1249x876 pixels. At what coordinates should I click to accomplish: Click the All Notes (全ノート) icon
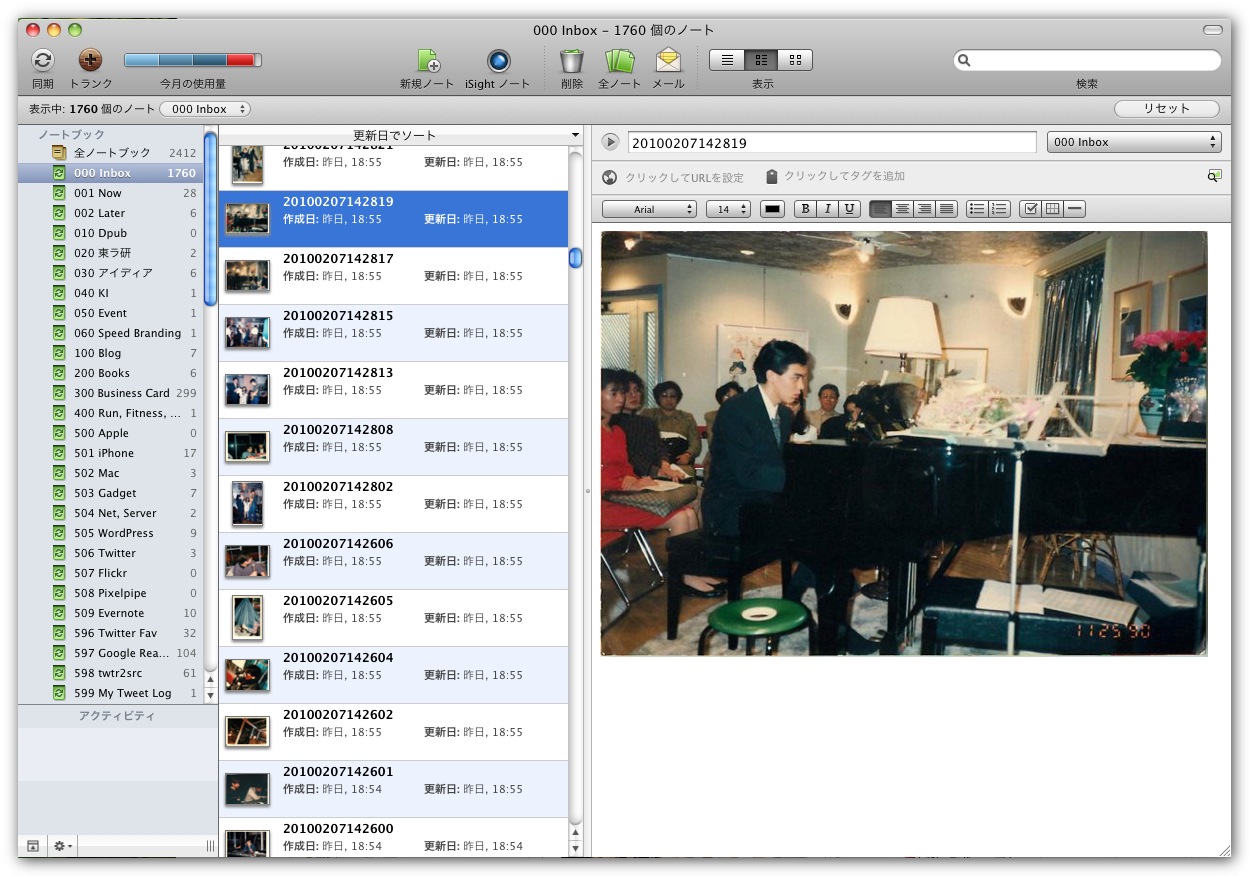click(619, 61)
